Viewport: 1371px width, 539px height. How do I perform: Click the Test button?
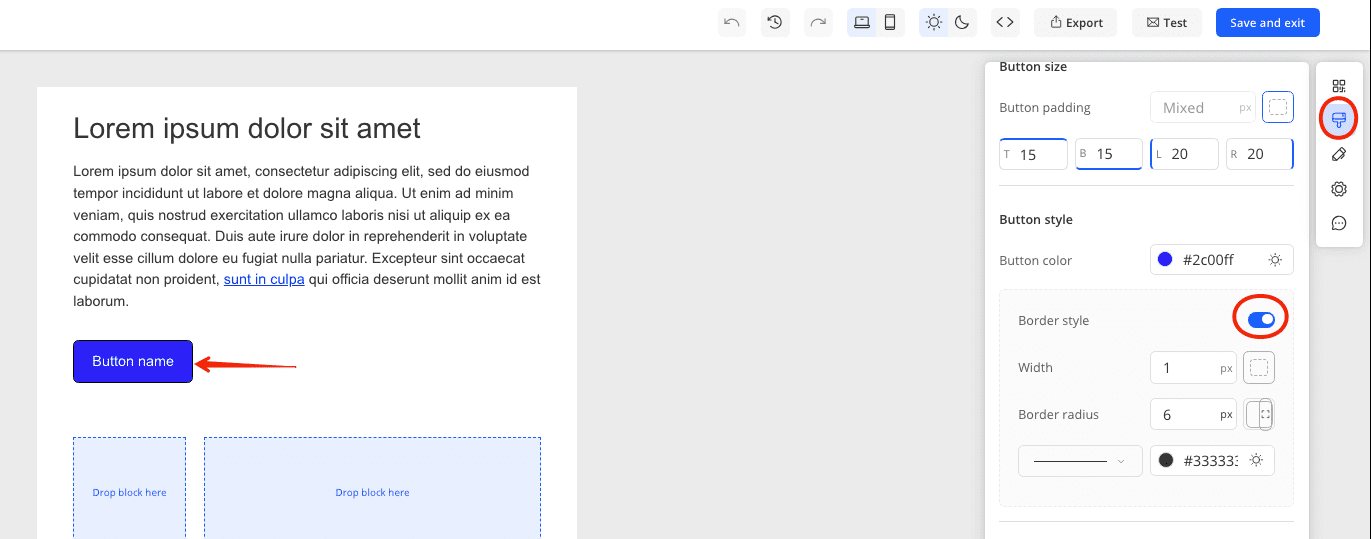point(1167,22)
